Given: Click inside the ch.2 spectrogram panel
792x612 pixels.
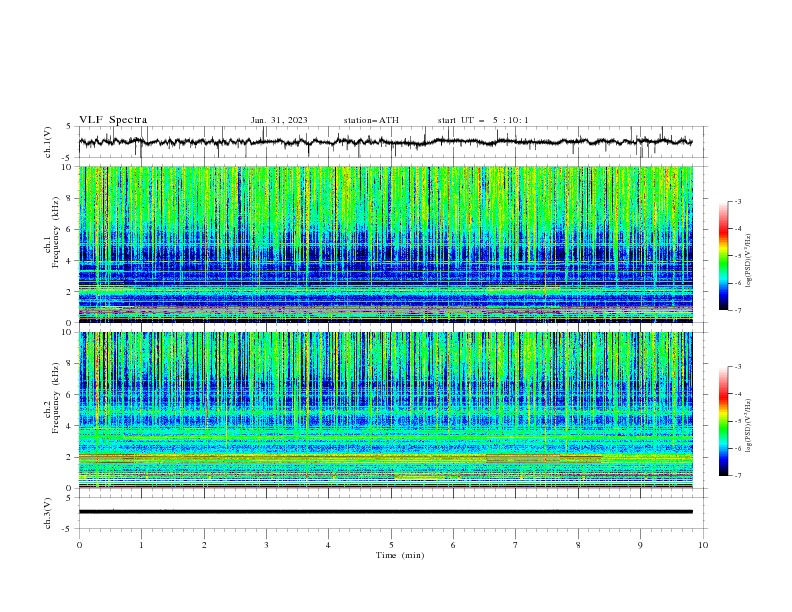Looking at the screenshot, I should point(386,410).
